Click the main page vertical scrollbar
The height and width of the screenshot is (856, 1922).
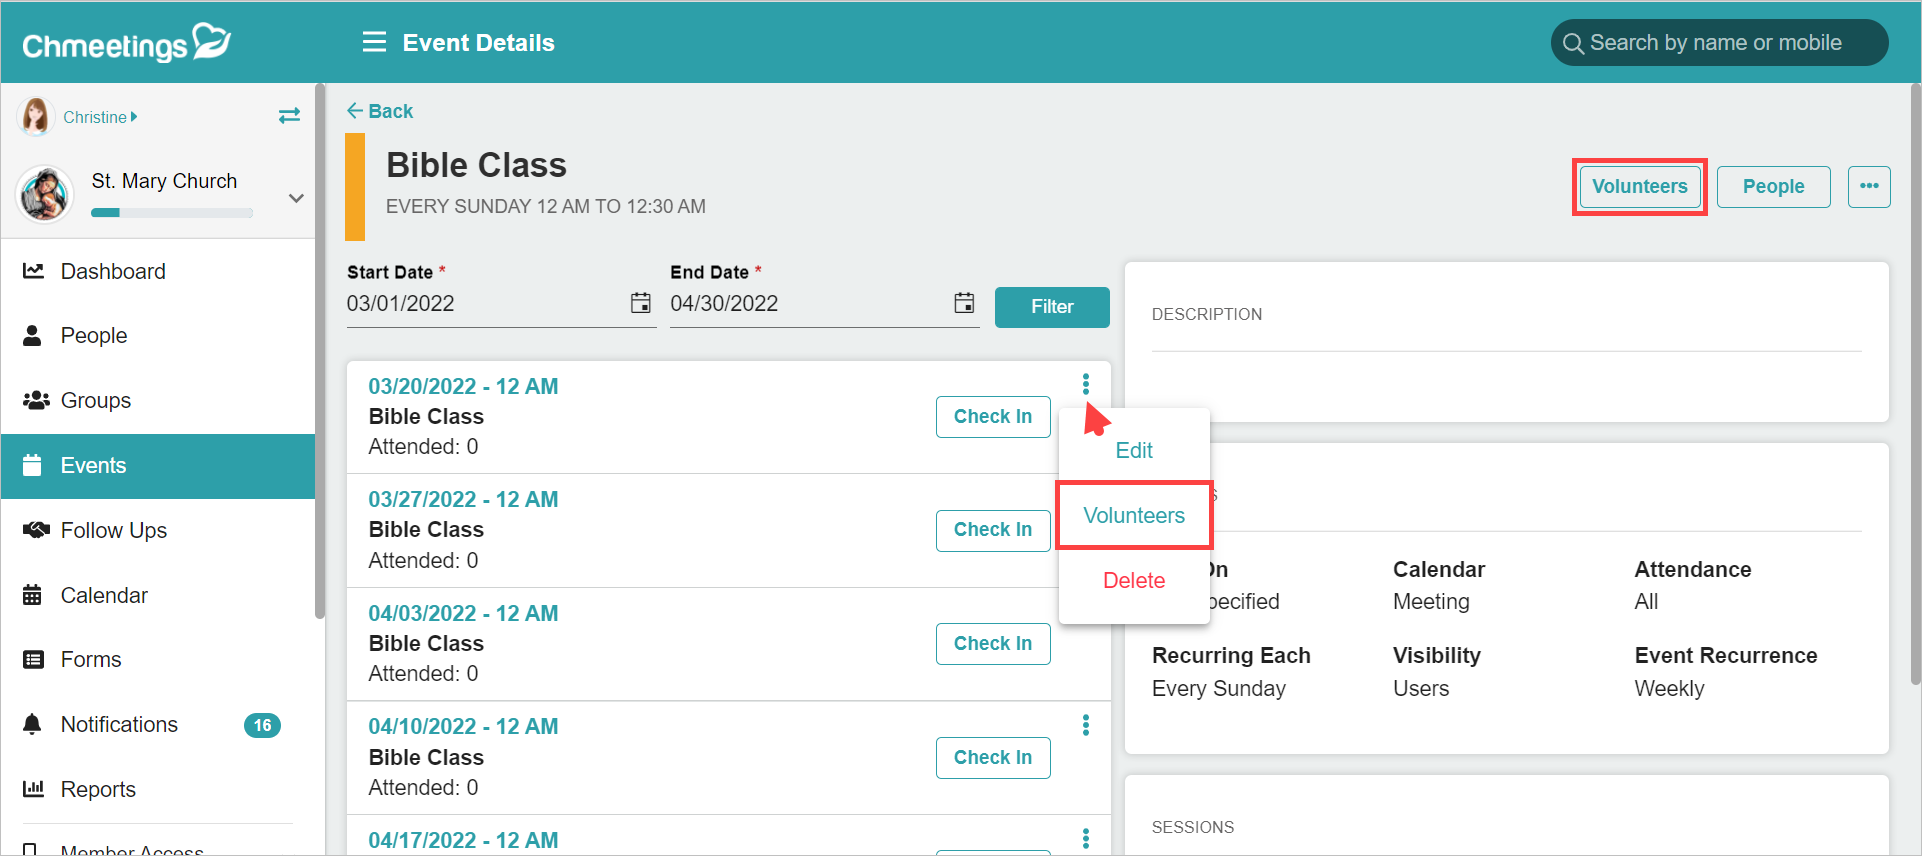1915,385
